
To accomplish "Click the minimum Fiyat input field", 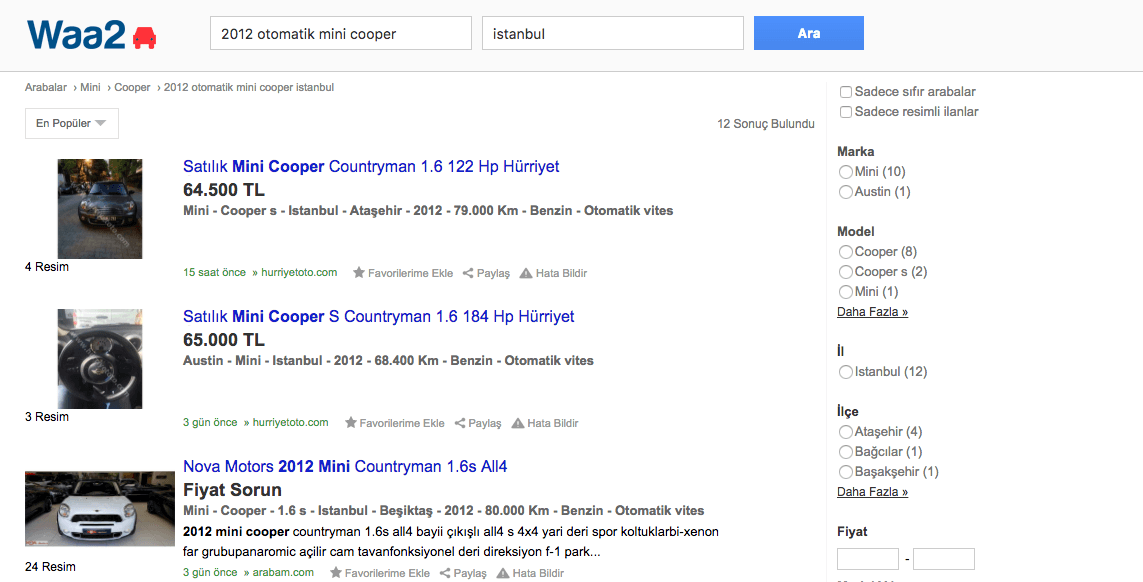I will pyautogui.click(x=867, y=559).
